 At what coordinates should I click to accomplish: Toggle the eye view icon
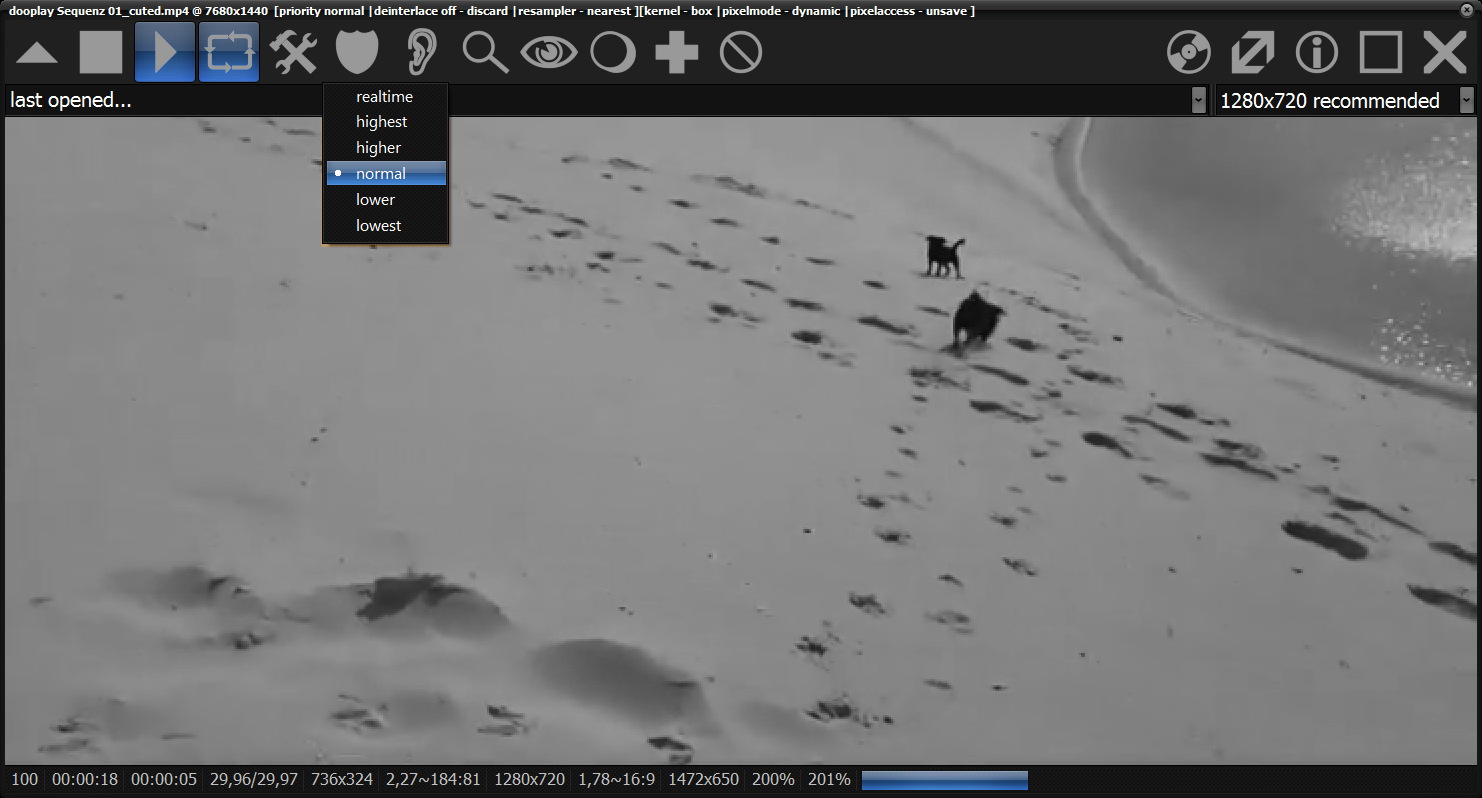point(549,53)
